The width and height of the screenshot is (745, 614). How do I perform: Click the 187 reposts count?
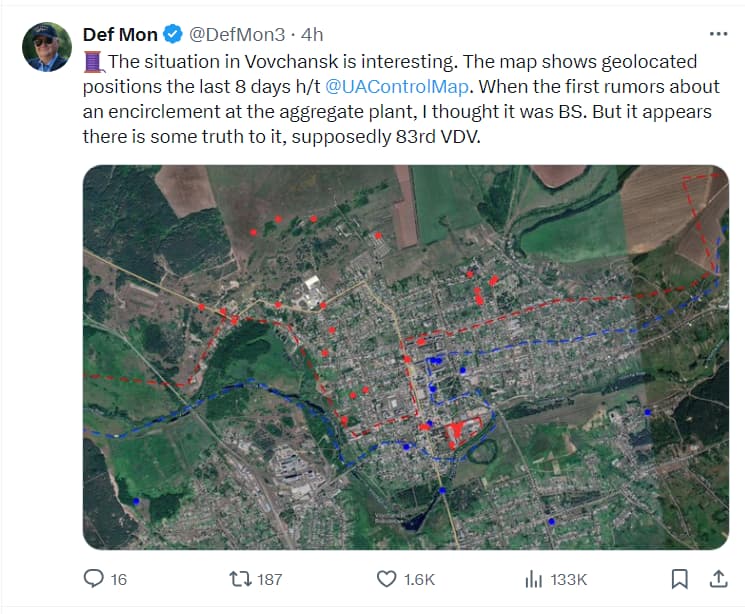(x=269, y=579)
